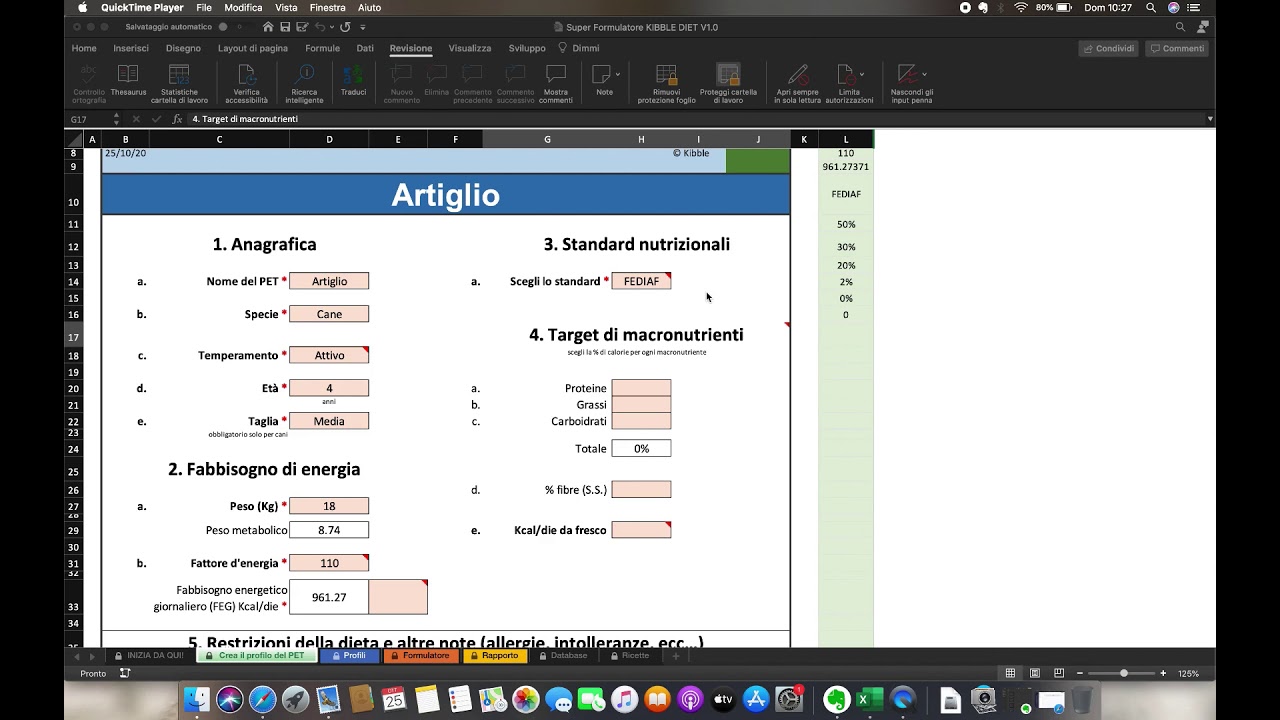Click the Proteine input cell

641,388
